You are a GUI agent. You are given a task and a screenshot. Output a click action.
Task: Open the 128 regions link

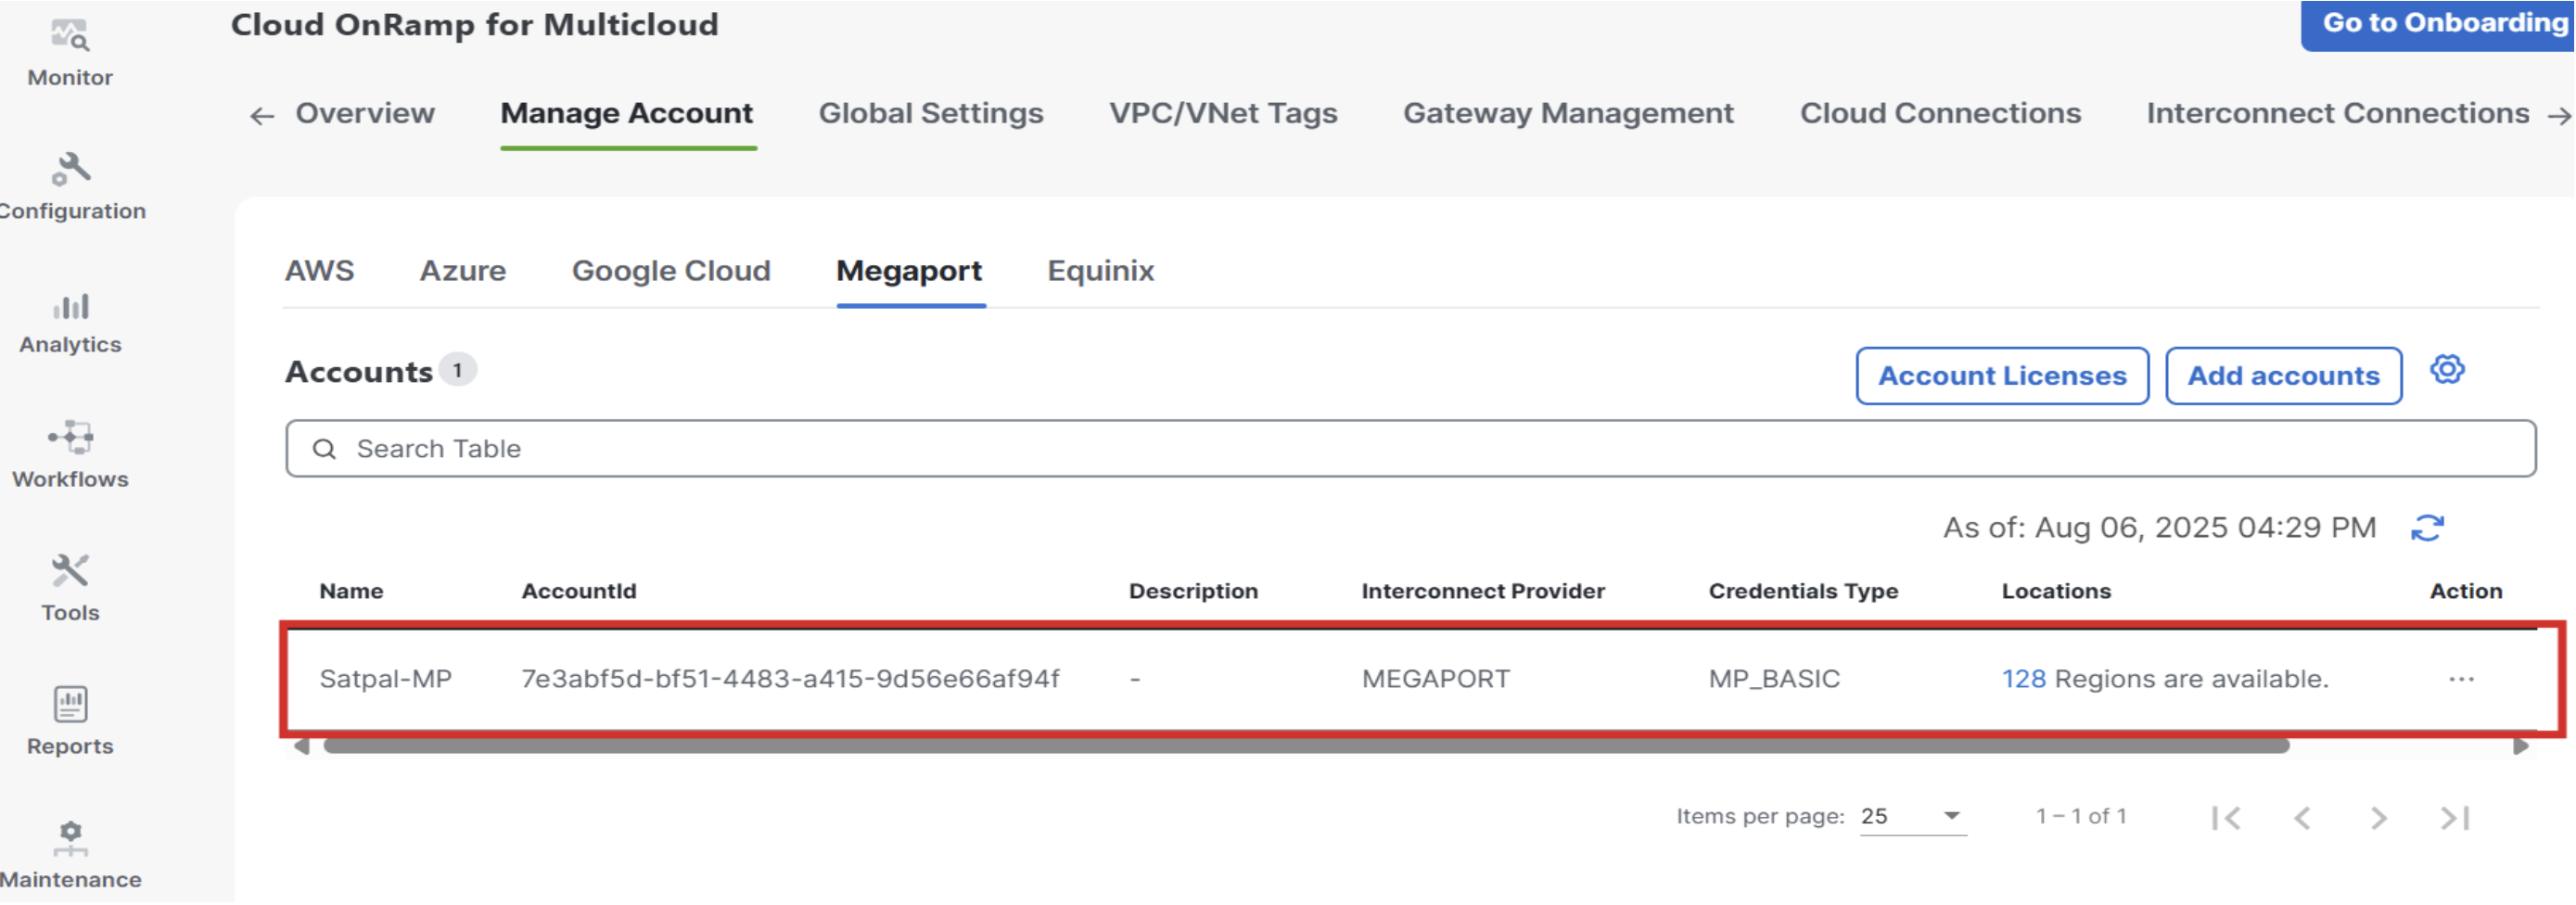tap(2023, 681)
